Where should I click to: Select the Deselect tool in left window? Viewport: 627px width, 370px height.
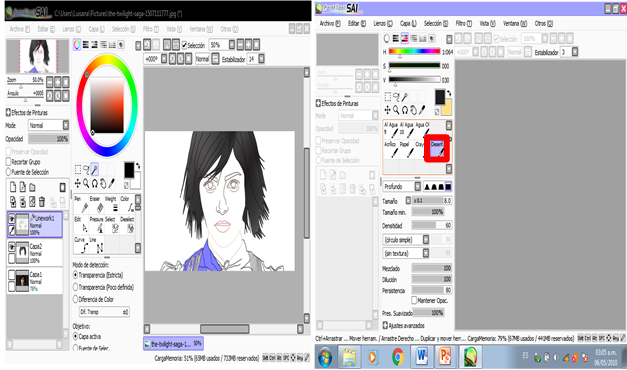(x=128, y=225)
